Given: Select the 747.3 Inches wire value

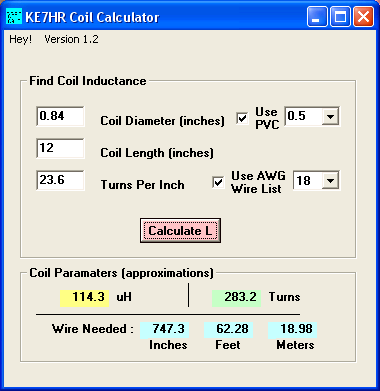Looking at the screenshot, I should [165, 329].
